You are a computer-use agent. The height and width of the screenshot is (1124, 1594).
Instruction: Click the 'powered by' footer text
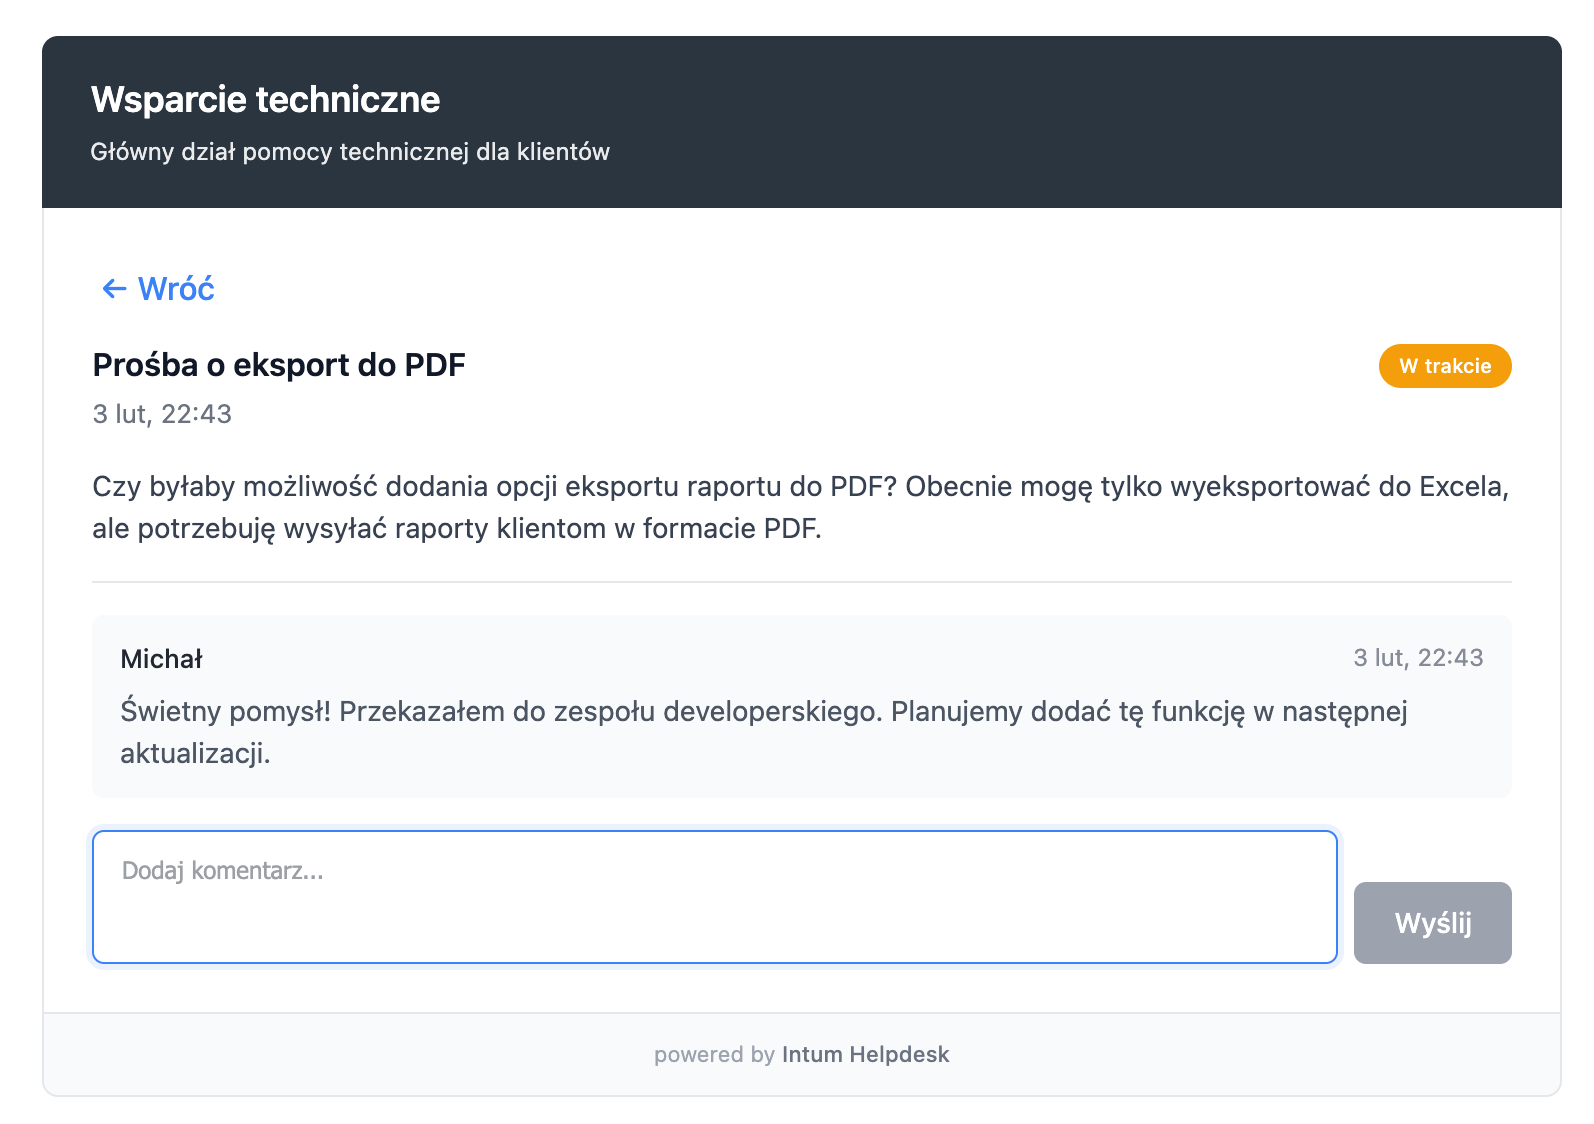click(714, 1054)
